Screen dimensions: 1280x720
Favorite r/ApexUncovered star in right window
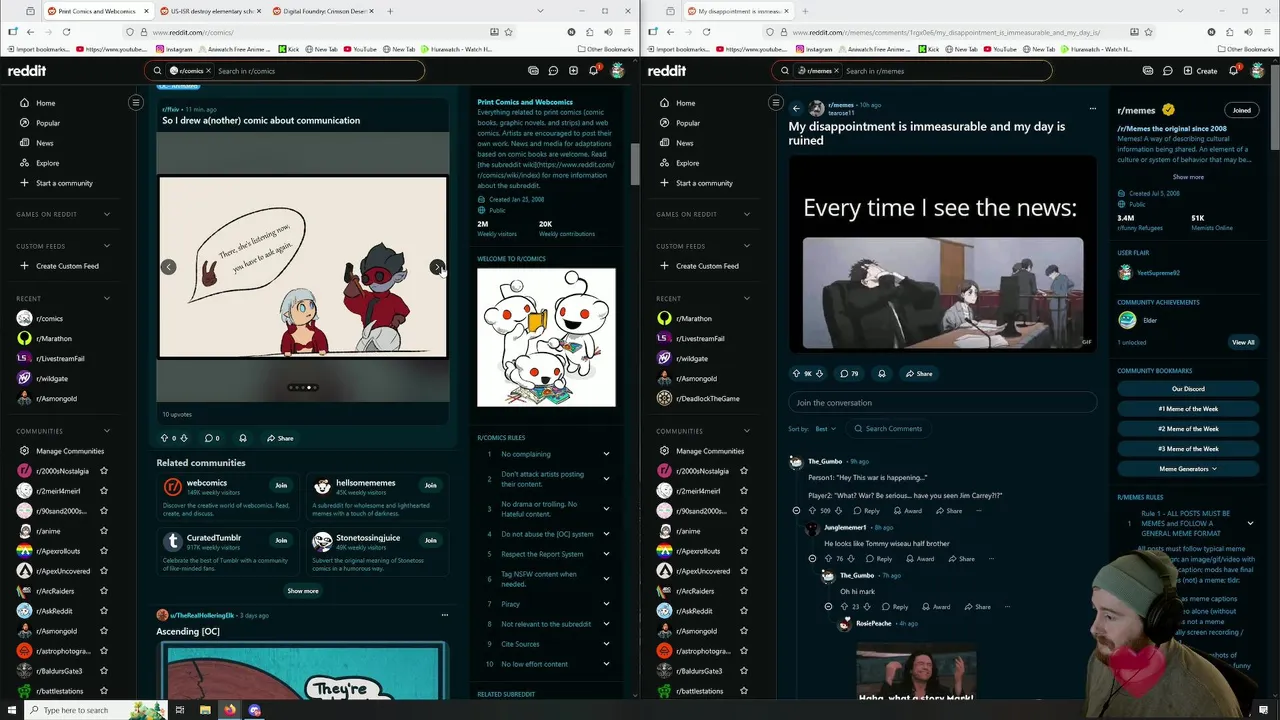coord(744,571)
